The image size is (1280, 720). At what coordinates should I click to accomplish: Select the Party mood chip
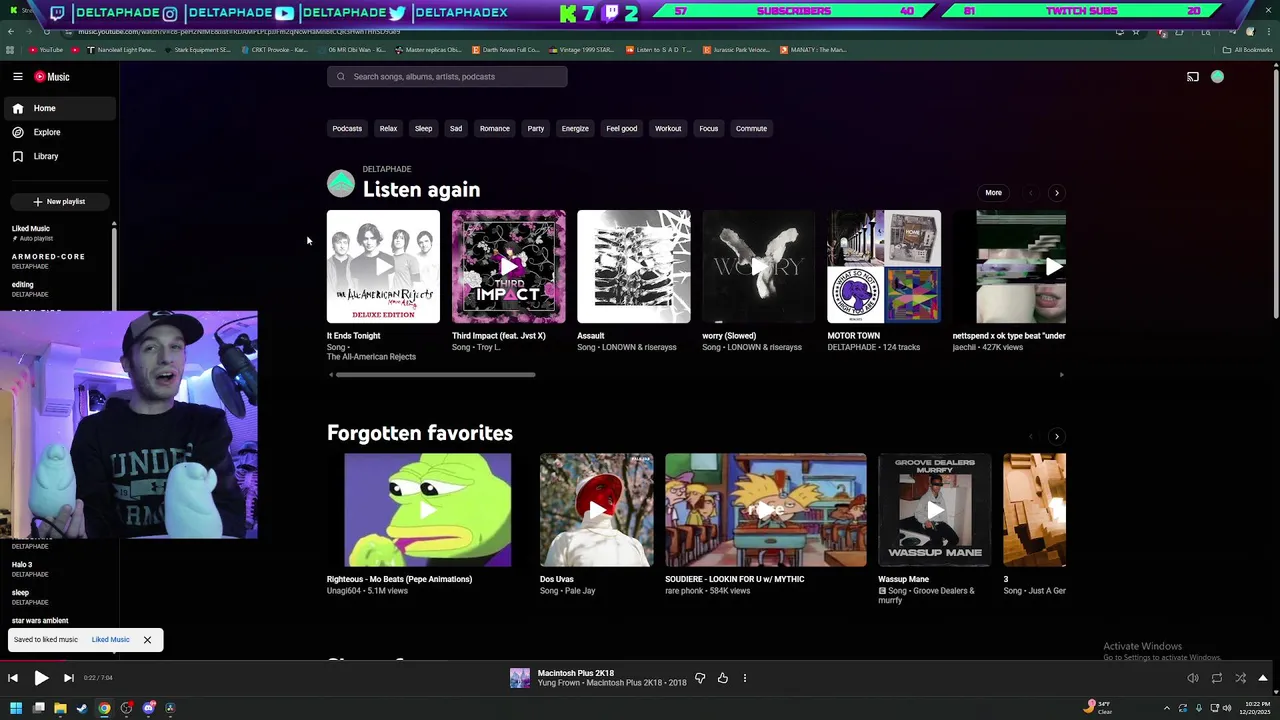pyautogui.click(x=536, y=129)
